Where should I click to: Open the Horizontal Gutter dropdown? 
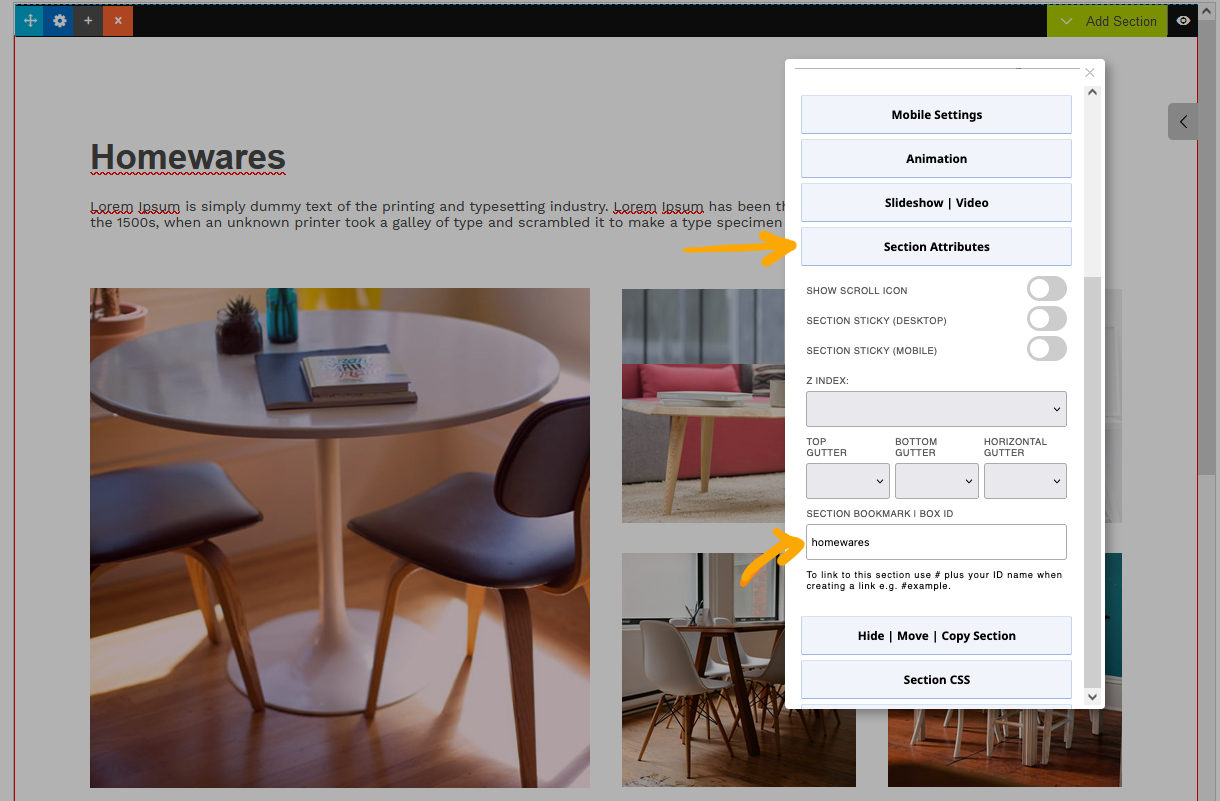[1025, 481]
